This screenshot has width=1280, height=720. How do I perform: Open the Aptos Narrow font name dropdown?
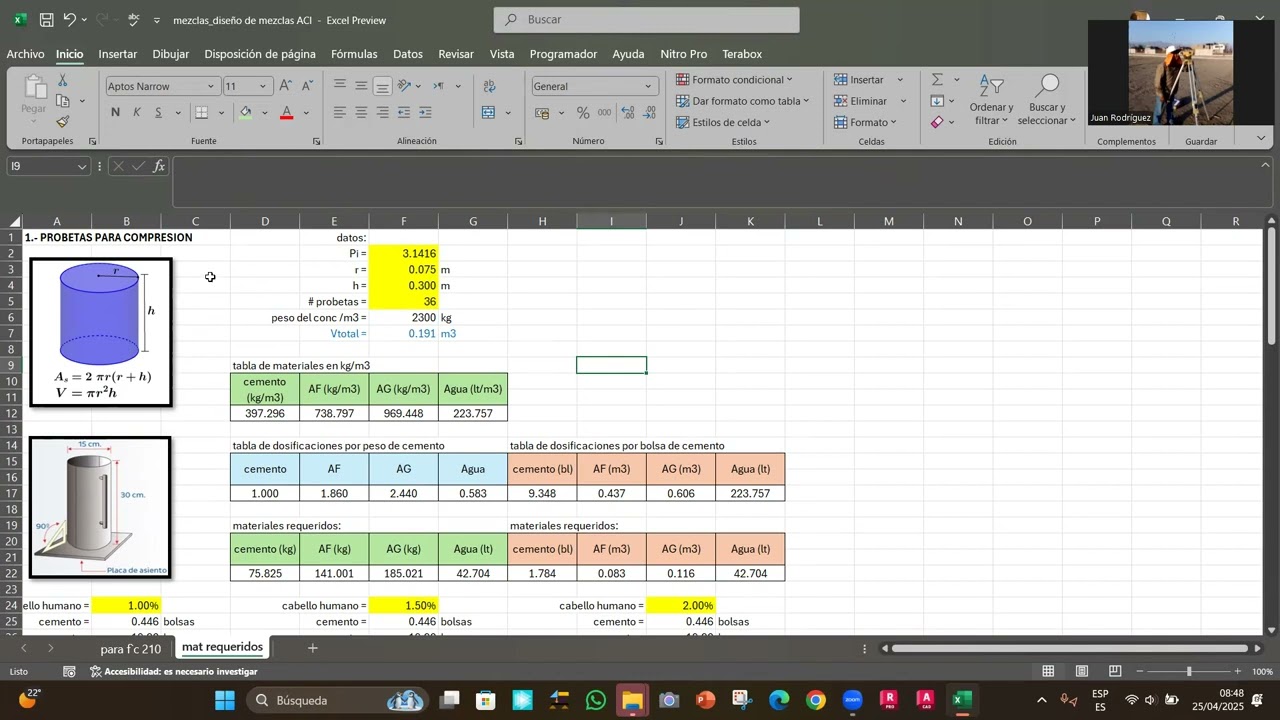click(211, 86)
